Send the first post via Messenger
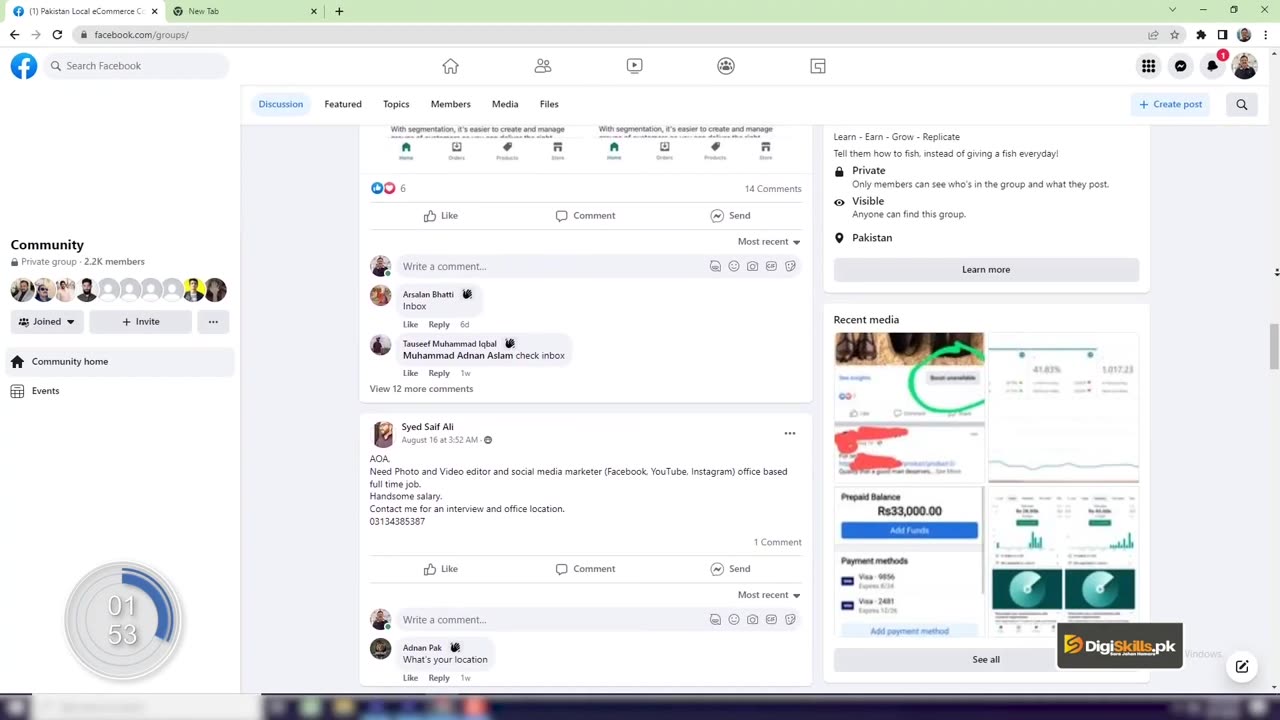This screenshot has height=720, width=1280. coord(730,216)
